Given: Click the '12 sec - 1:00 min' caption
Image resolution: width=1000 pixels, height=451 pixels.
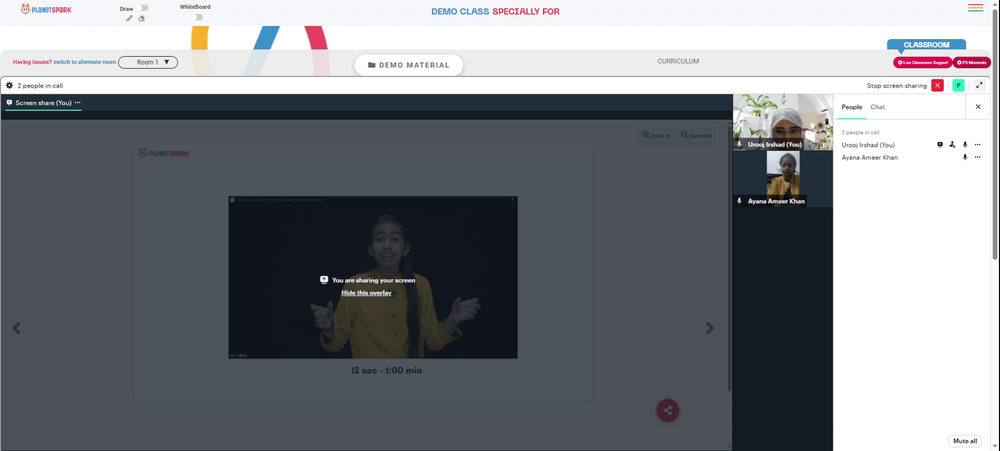Looking at the screenshot, I should 386,370.
